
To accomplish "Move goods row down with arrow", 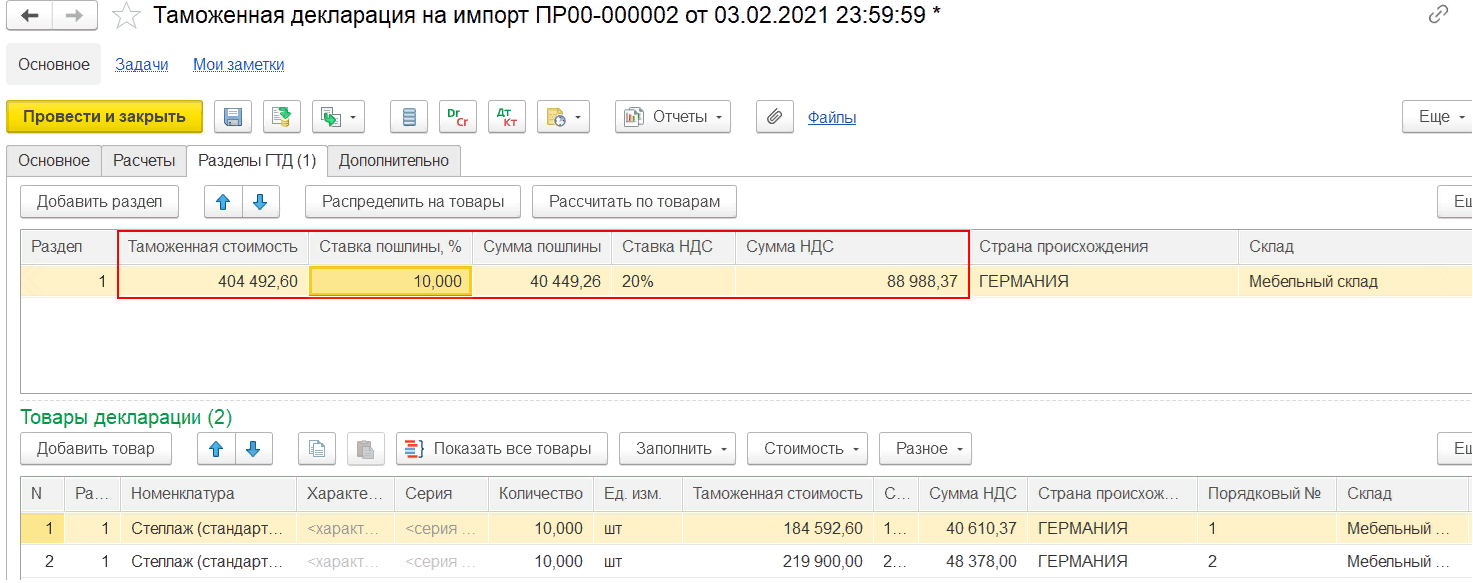I will coord(254,449).
